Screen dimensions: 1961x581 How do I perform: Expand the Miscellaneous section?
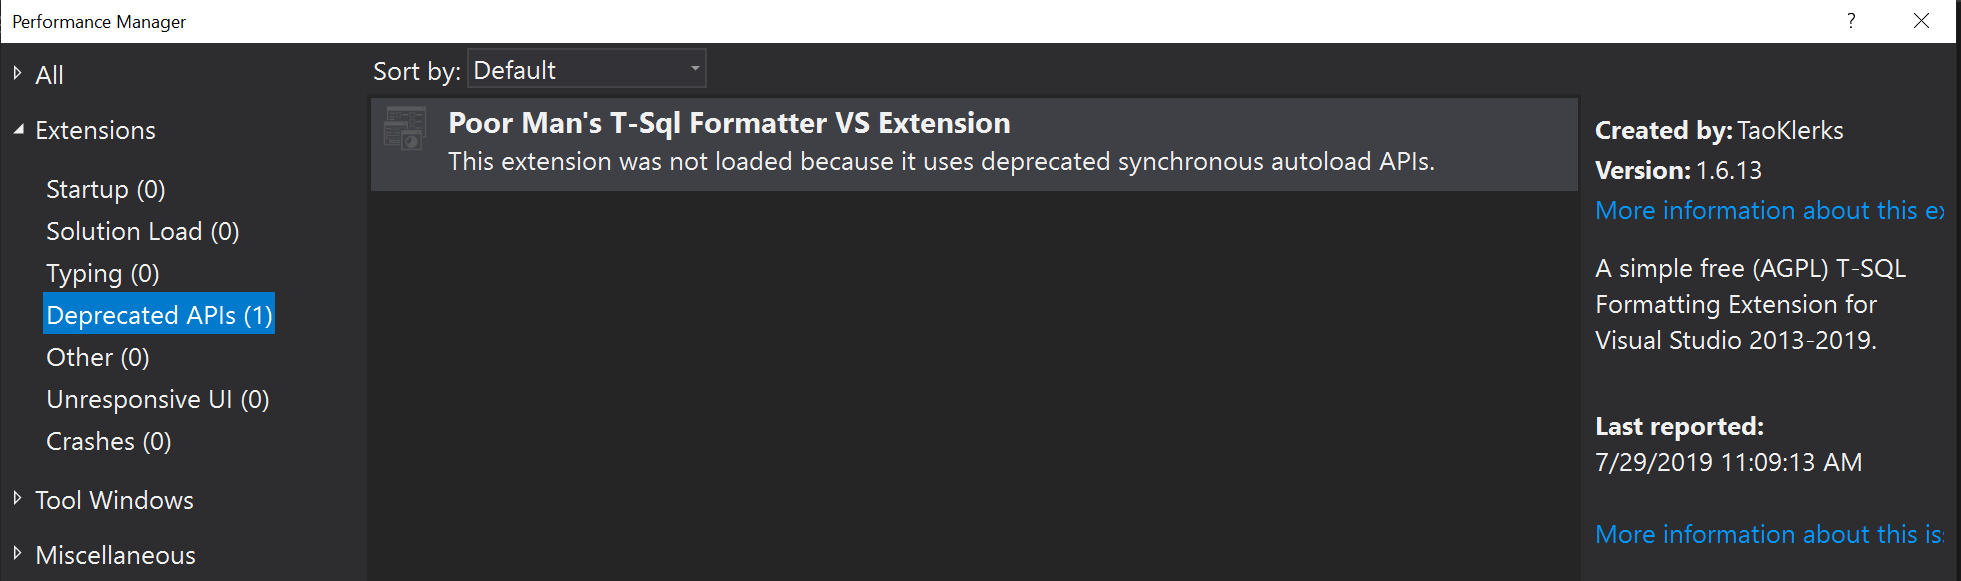click(x=17, y=554)
